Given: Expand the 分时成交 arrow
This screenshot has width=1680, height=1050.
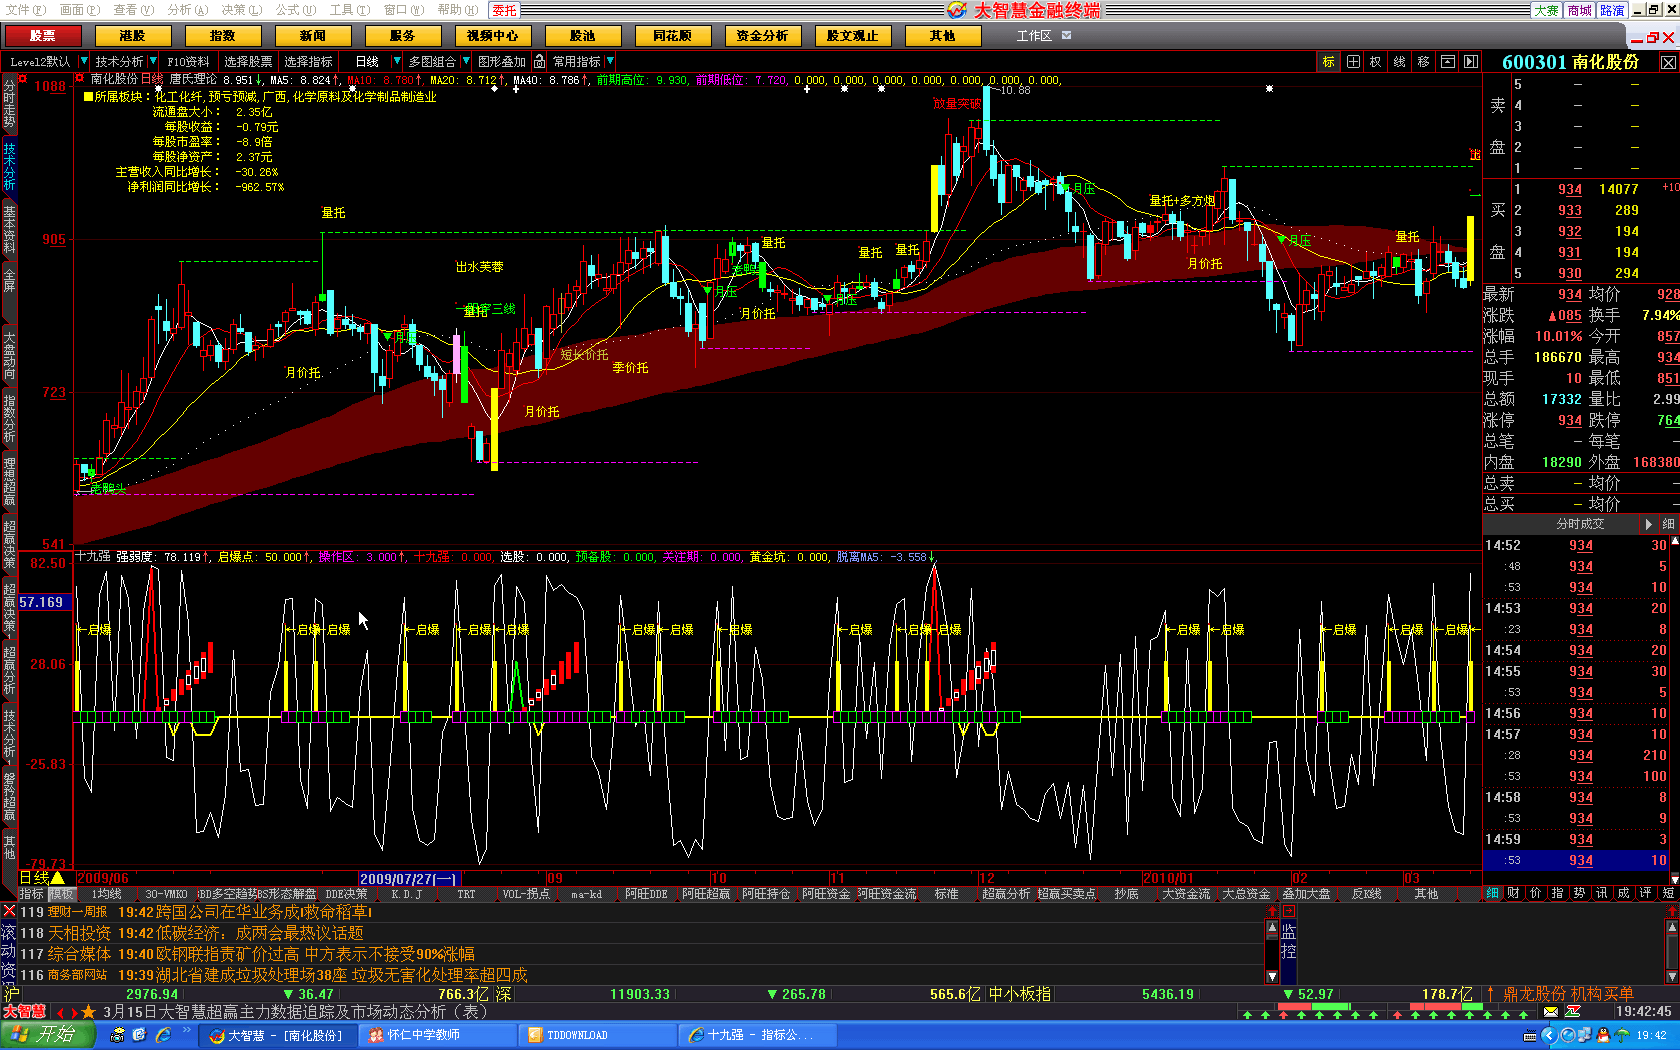Looking at the screenshot, I should [1649, 524].
